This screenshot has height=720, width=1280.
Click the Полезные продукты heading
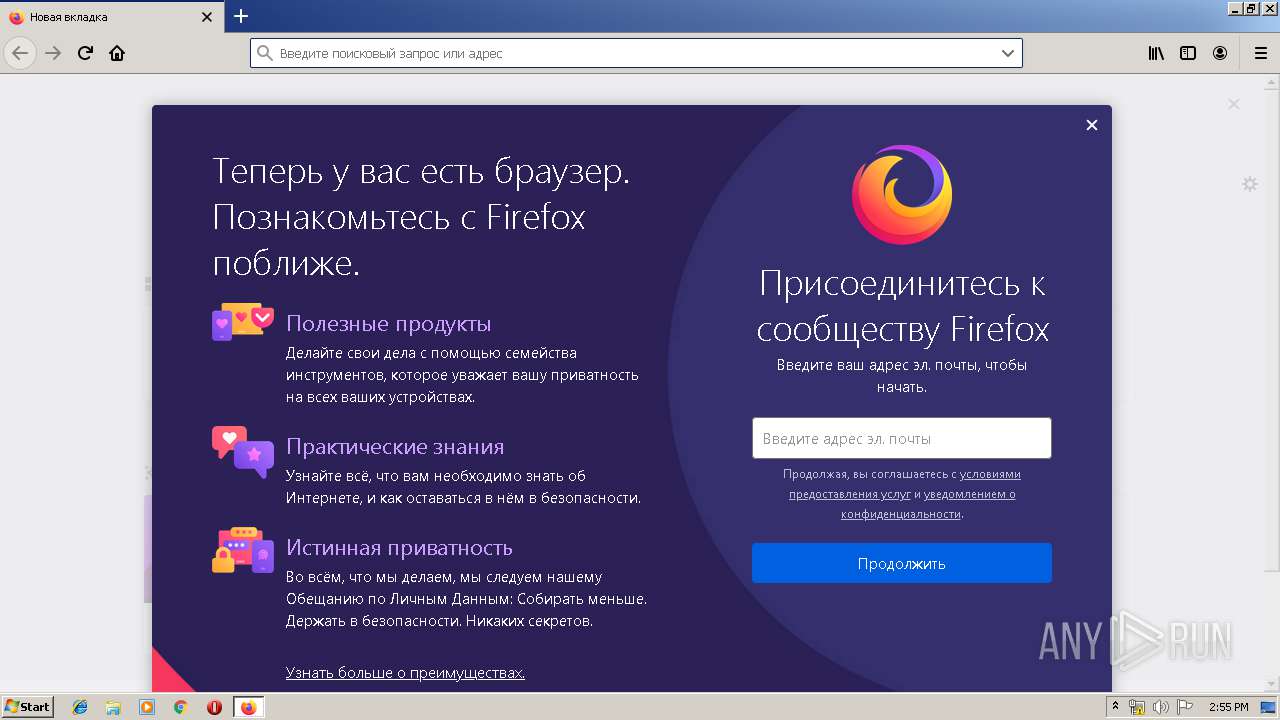coord(388,324)
